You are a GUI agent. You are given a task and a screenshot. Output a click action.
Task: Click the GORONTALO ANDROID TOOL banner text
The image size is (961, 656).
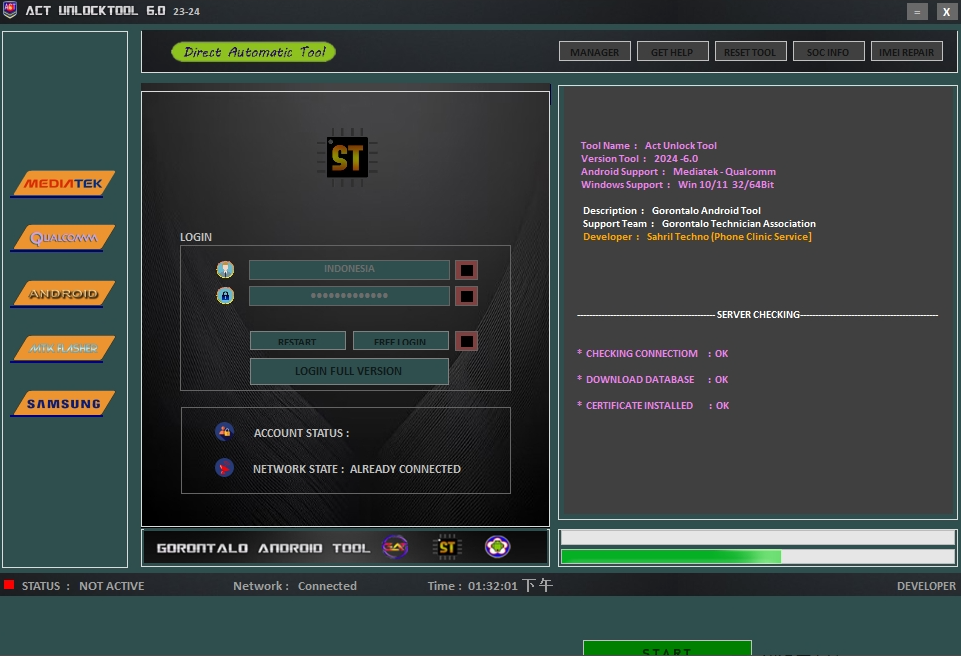pos(264,547)
